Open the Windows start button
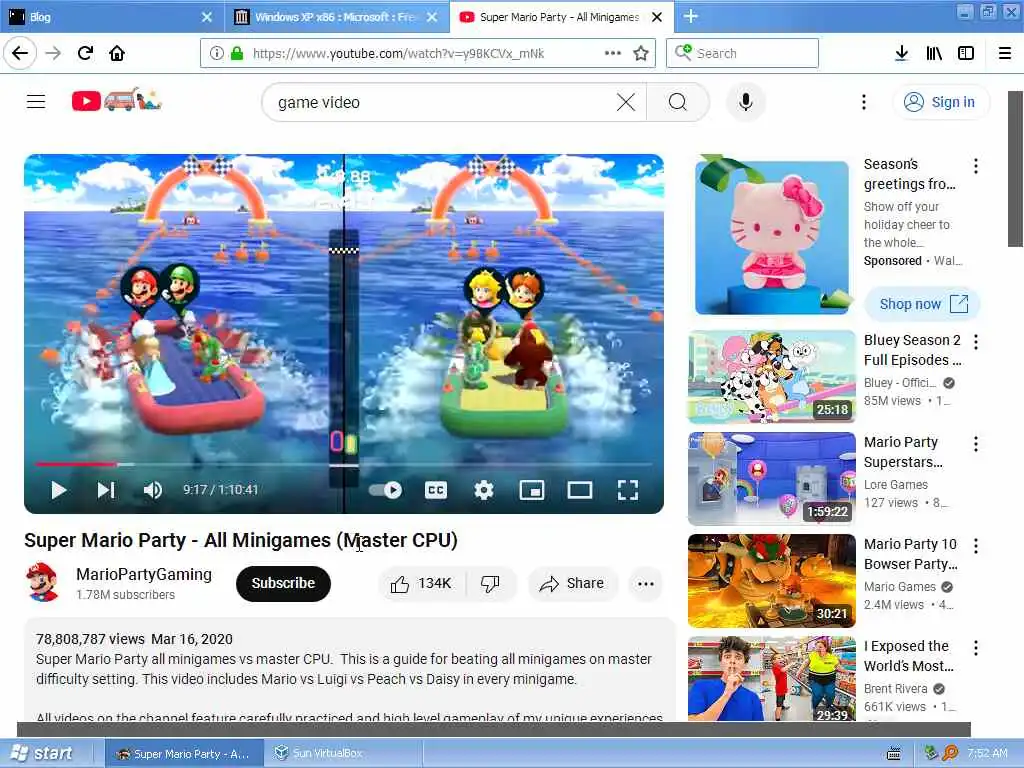The height and width of the screenshot is (768, 1024). pos(42,753)
